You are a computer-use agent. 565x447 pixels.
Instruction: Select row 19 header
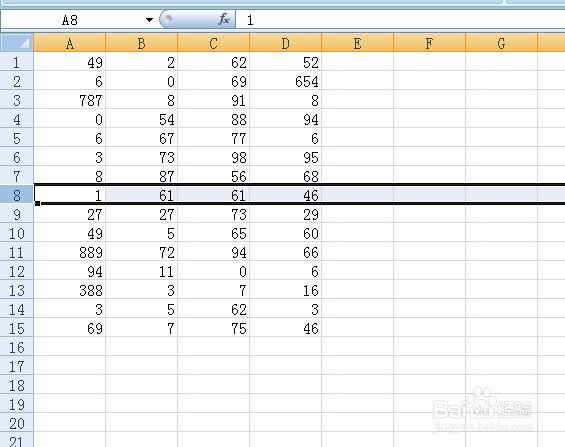coord(17,404)
